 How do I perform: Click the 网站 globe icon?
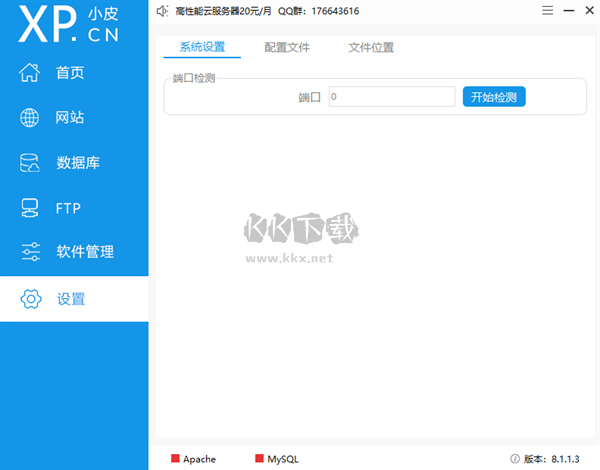click(30, 117)
